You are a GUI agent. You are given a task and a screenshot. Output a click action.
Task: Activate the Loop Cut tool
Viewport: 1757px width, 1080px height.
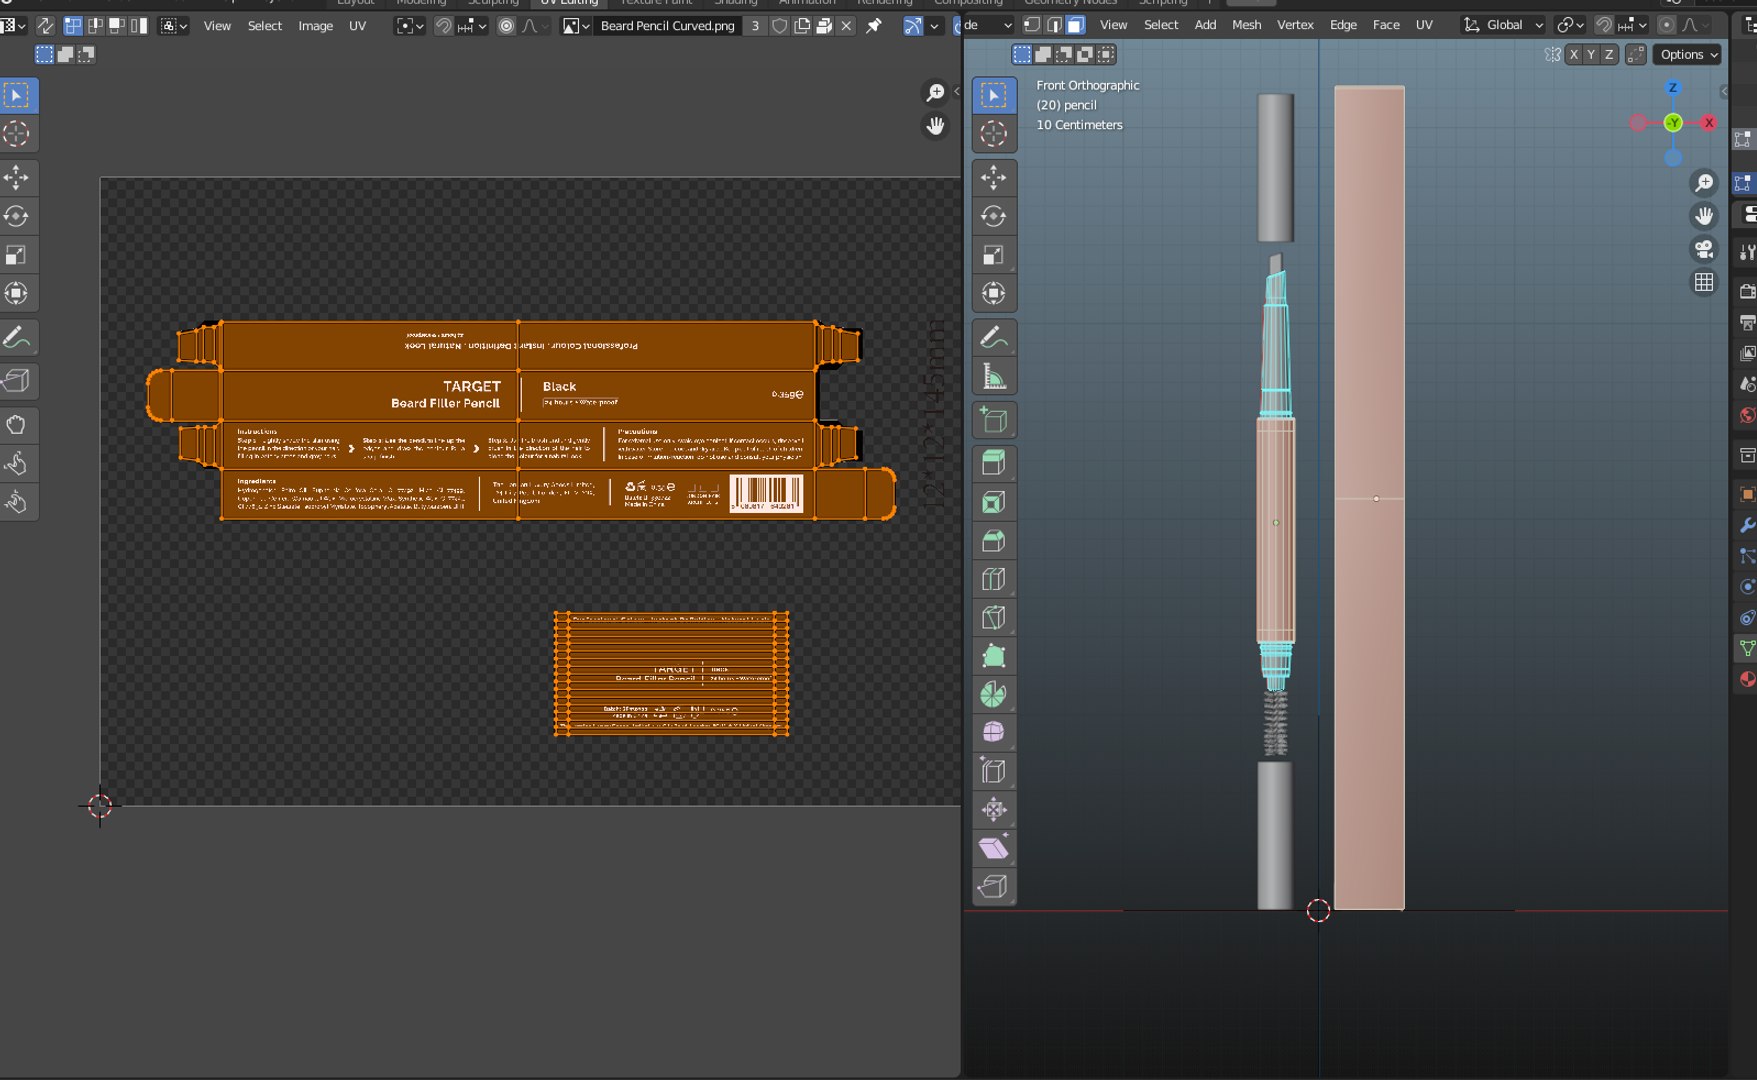click(x=994, y=579)
